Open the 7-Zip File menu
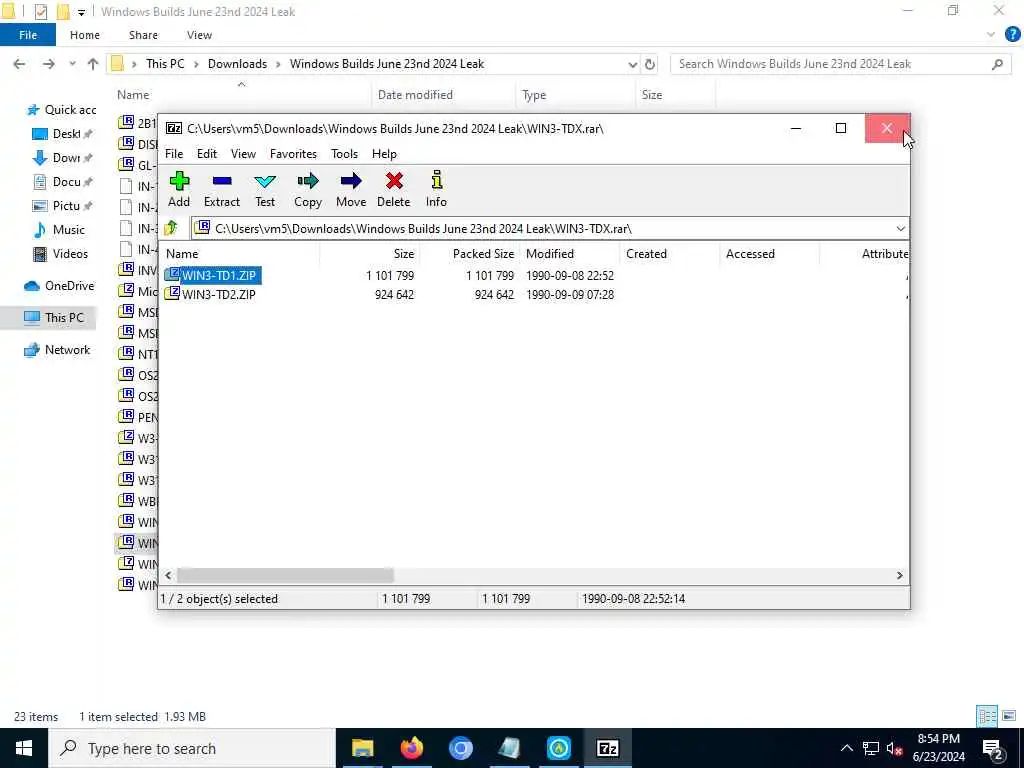 pyautogui.click(x=174, y=153)
